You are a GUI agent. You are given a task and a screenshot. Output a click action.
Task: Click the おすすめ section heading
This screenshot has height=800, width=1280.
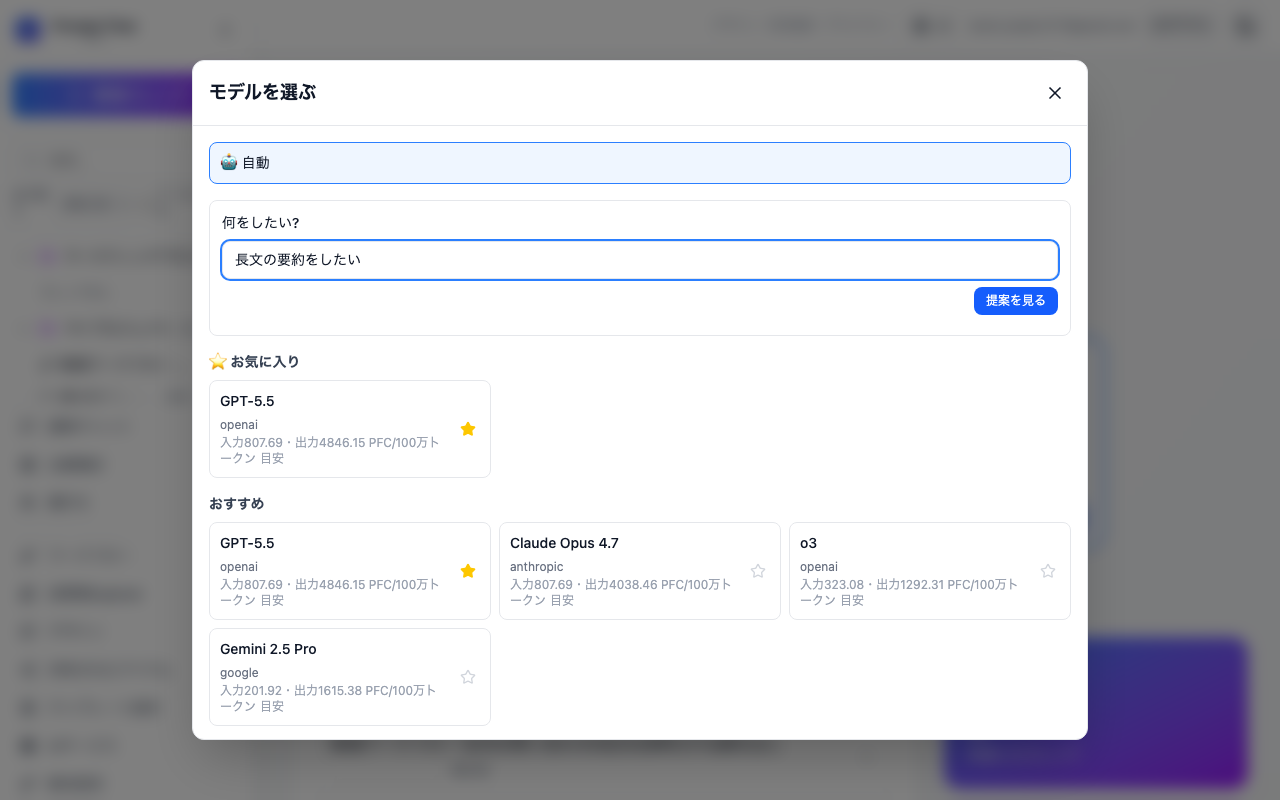click(237, 503)
